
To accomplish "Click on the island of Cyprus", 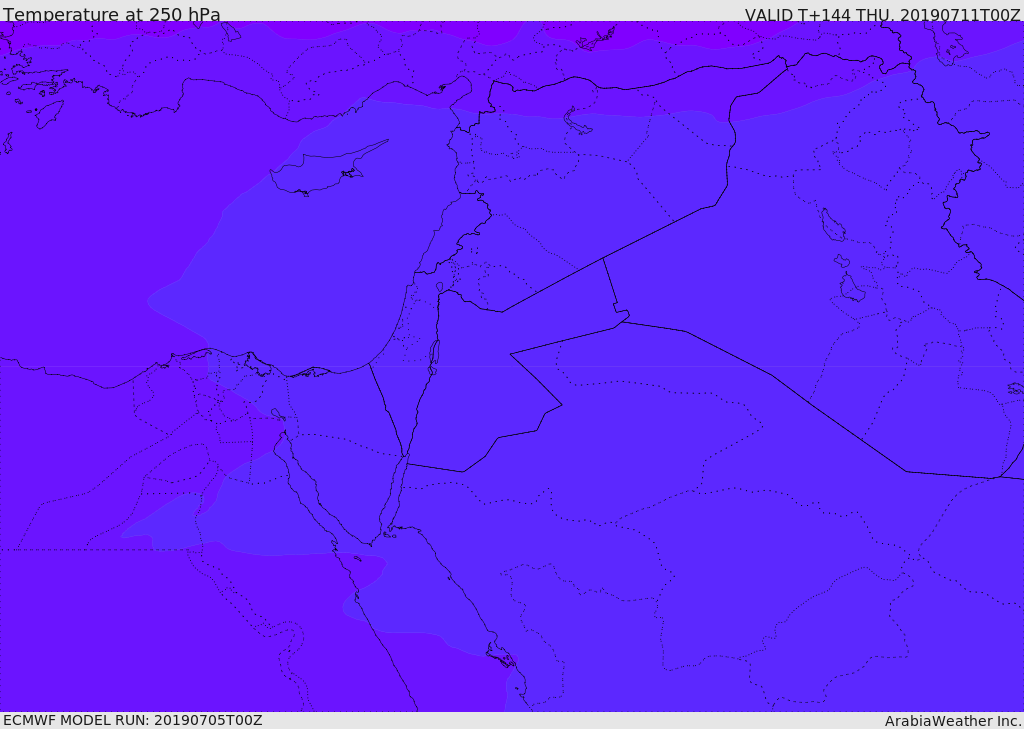I will (x=327, y=170).
